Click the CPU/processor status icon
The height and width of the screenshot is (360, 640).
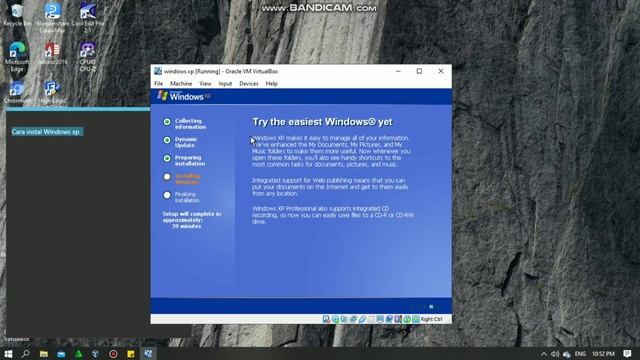click(398, 319)
